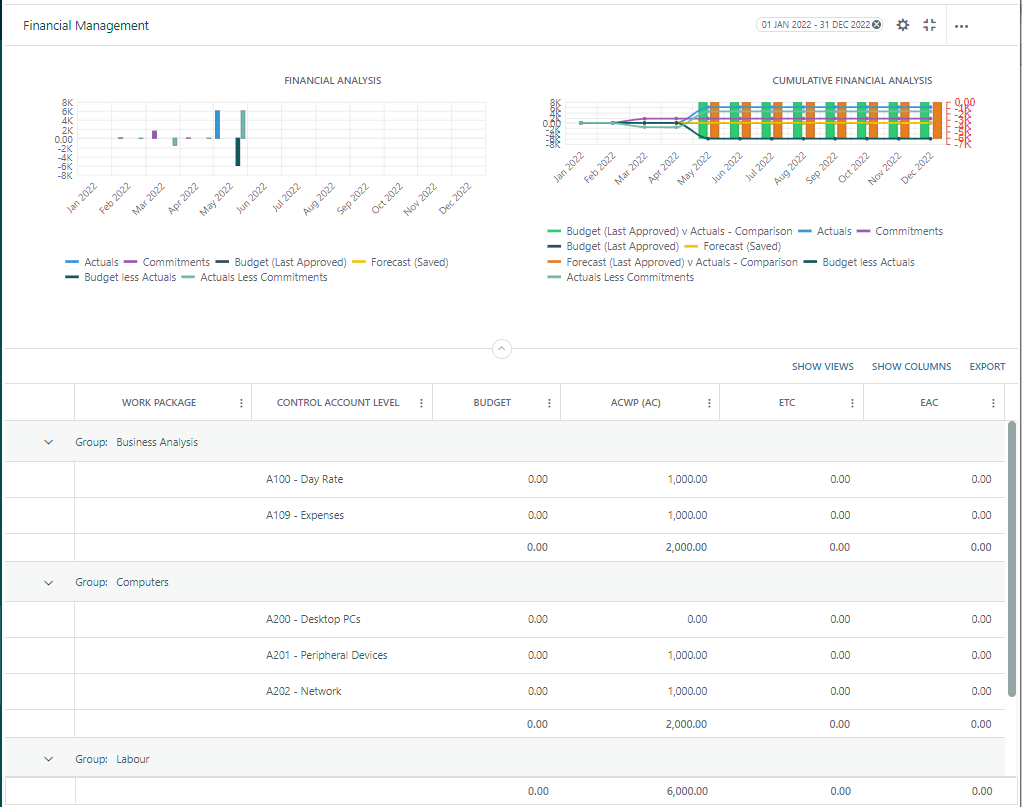The width and height of the screenshot is (1022, 807).
Task: Toggle Budget less Actuals legend in Cumulative chart
Action: click(x=858, y=262)
